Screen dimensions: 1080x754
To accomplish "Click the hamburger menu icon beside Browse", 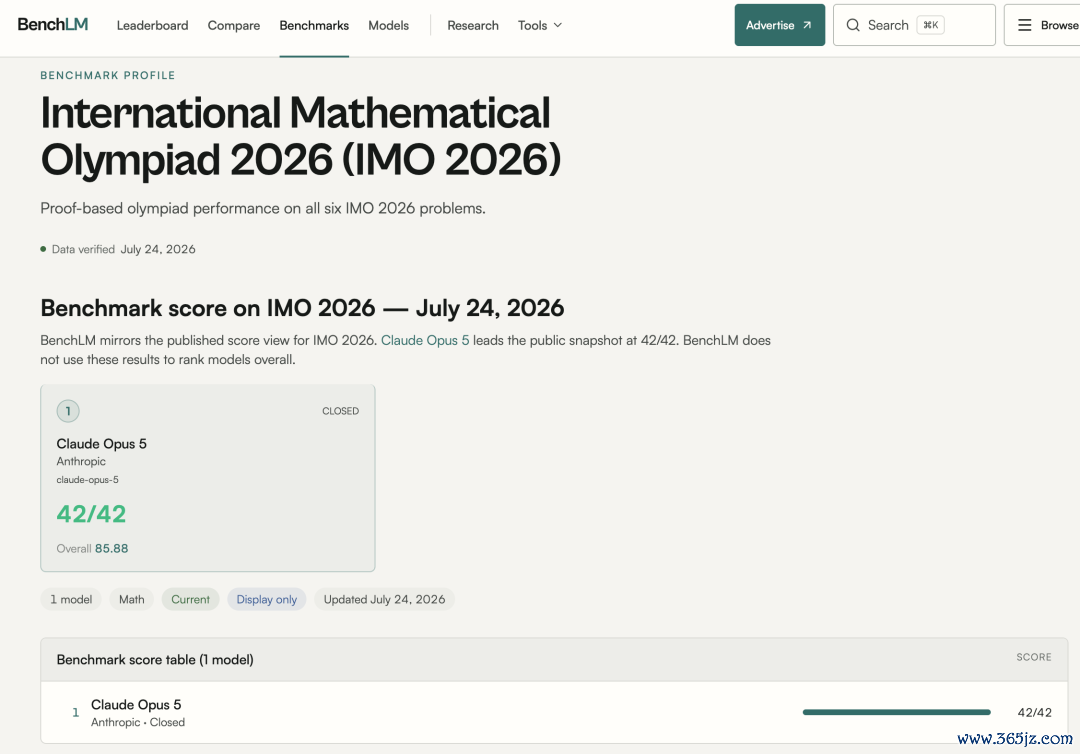I will (1024, 25).
